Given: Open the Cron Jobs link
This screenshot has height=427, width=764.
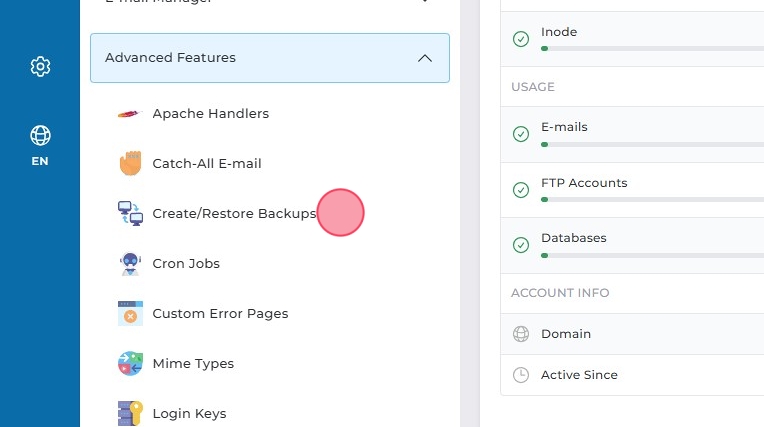Looking at the screenshot, I should point(186,264).
